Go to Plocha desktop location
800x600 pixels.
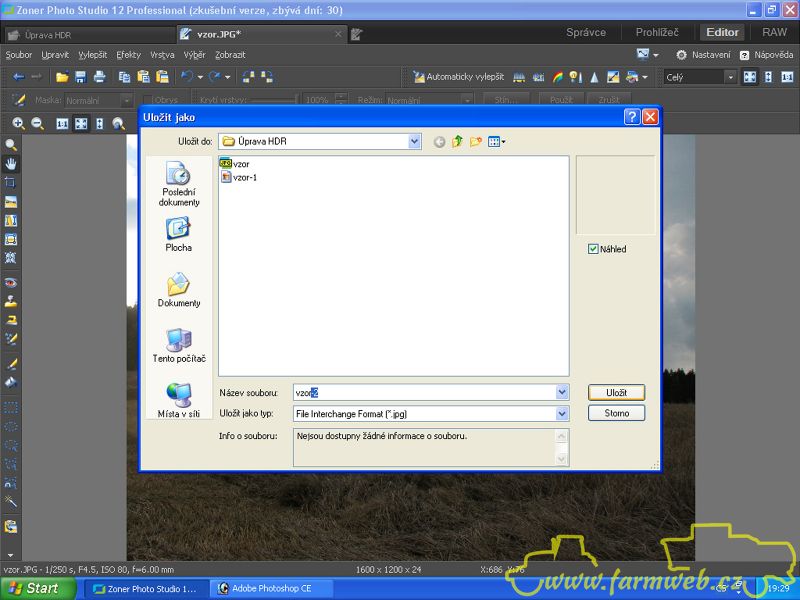click(179, 235)
